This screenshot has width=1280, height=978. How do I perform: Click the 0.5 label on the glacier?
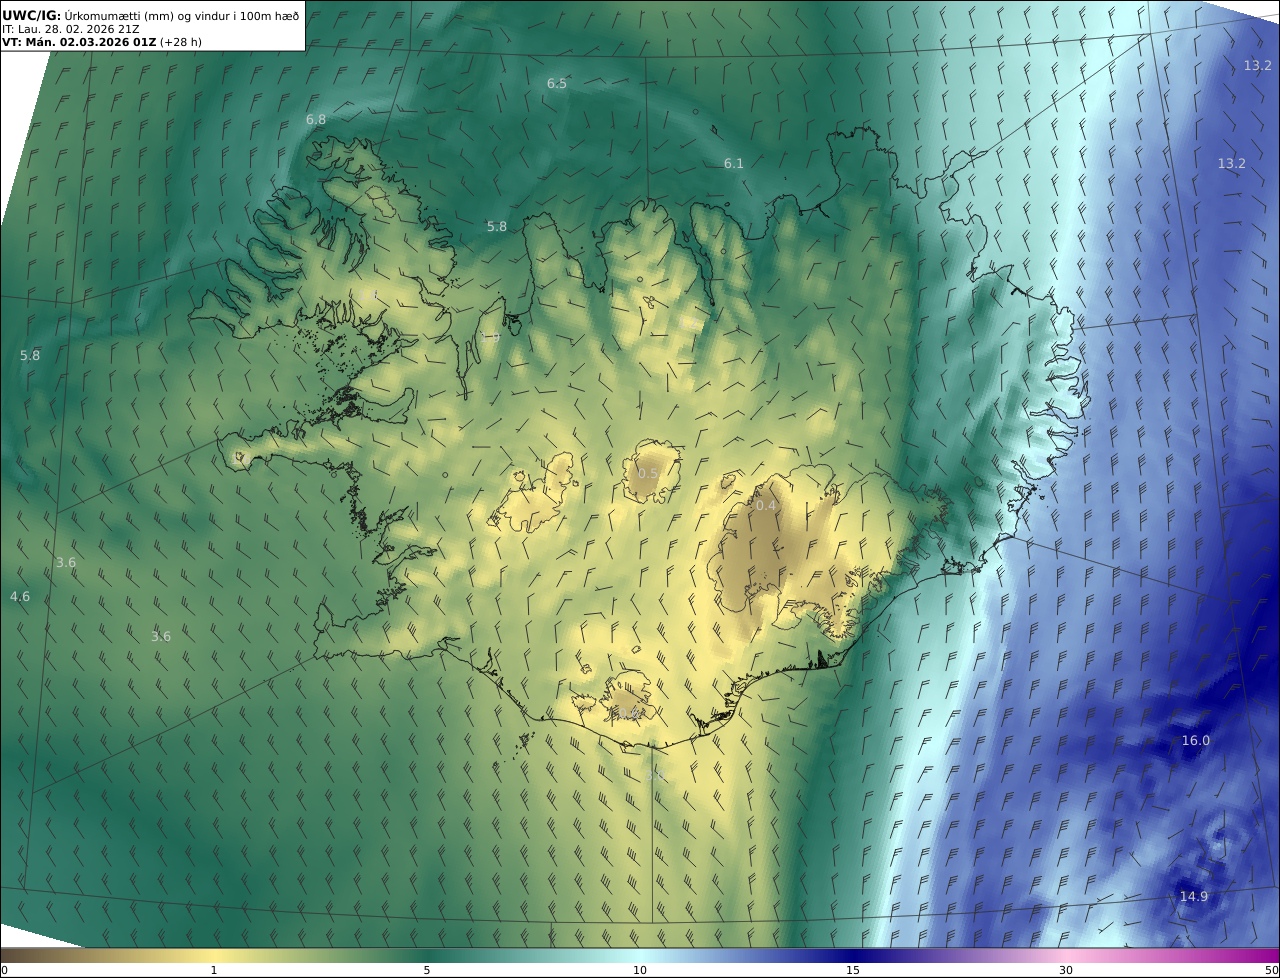pos(648,473)
